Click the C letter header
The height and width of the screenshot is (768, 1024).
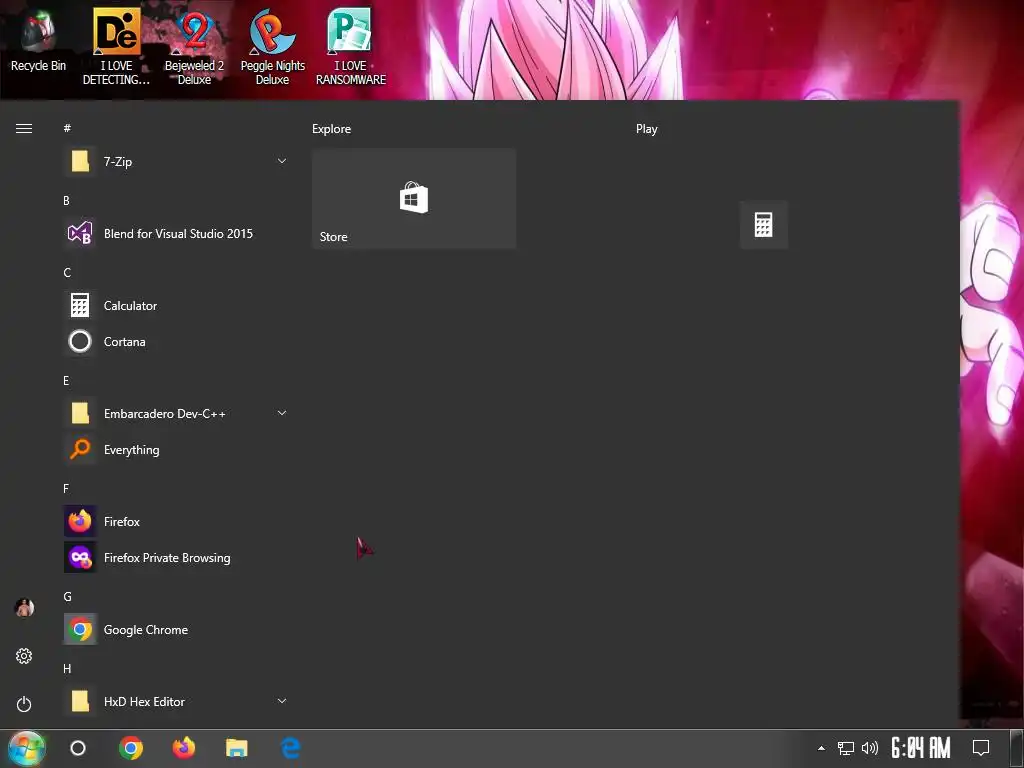[67, 272]
